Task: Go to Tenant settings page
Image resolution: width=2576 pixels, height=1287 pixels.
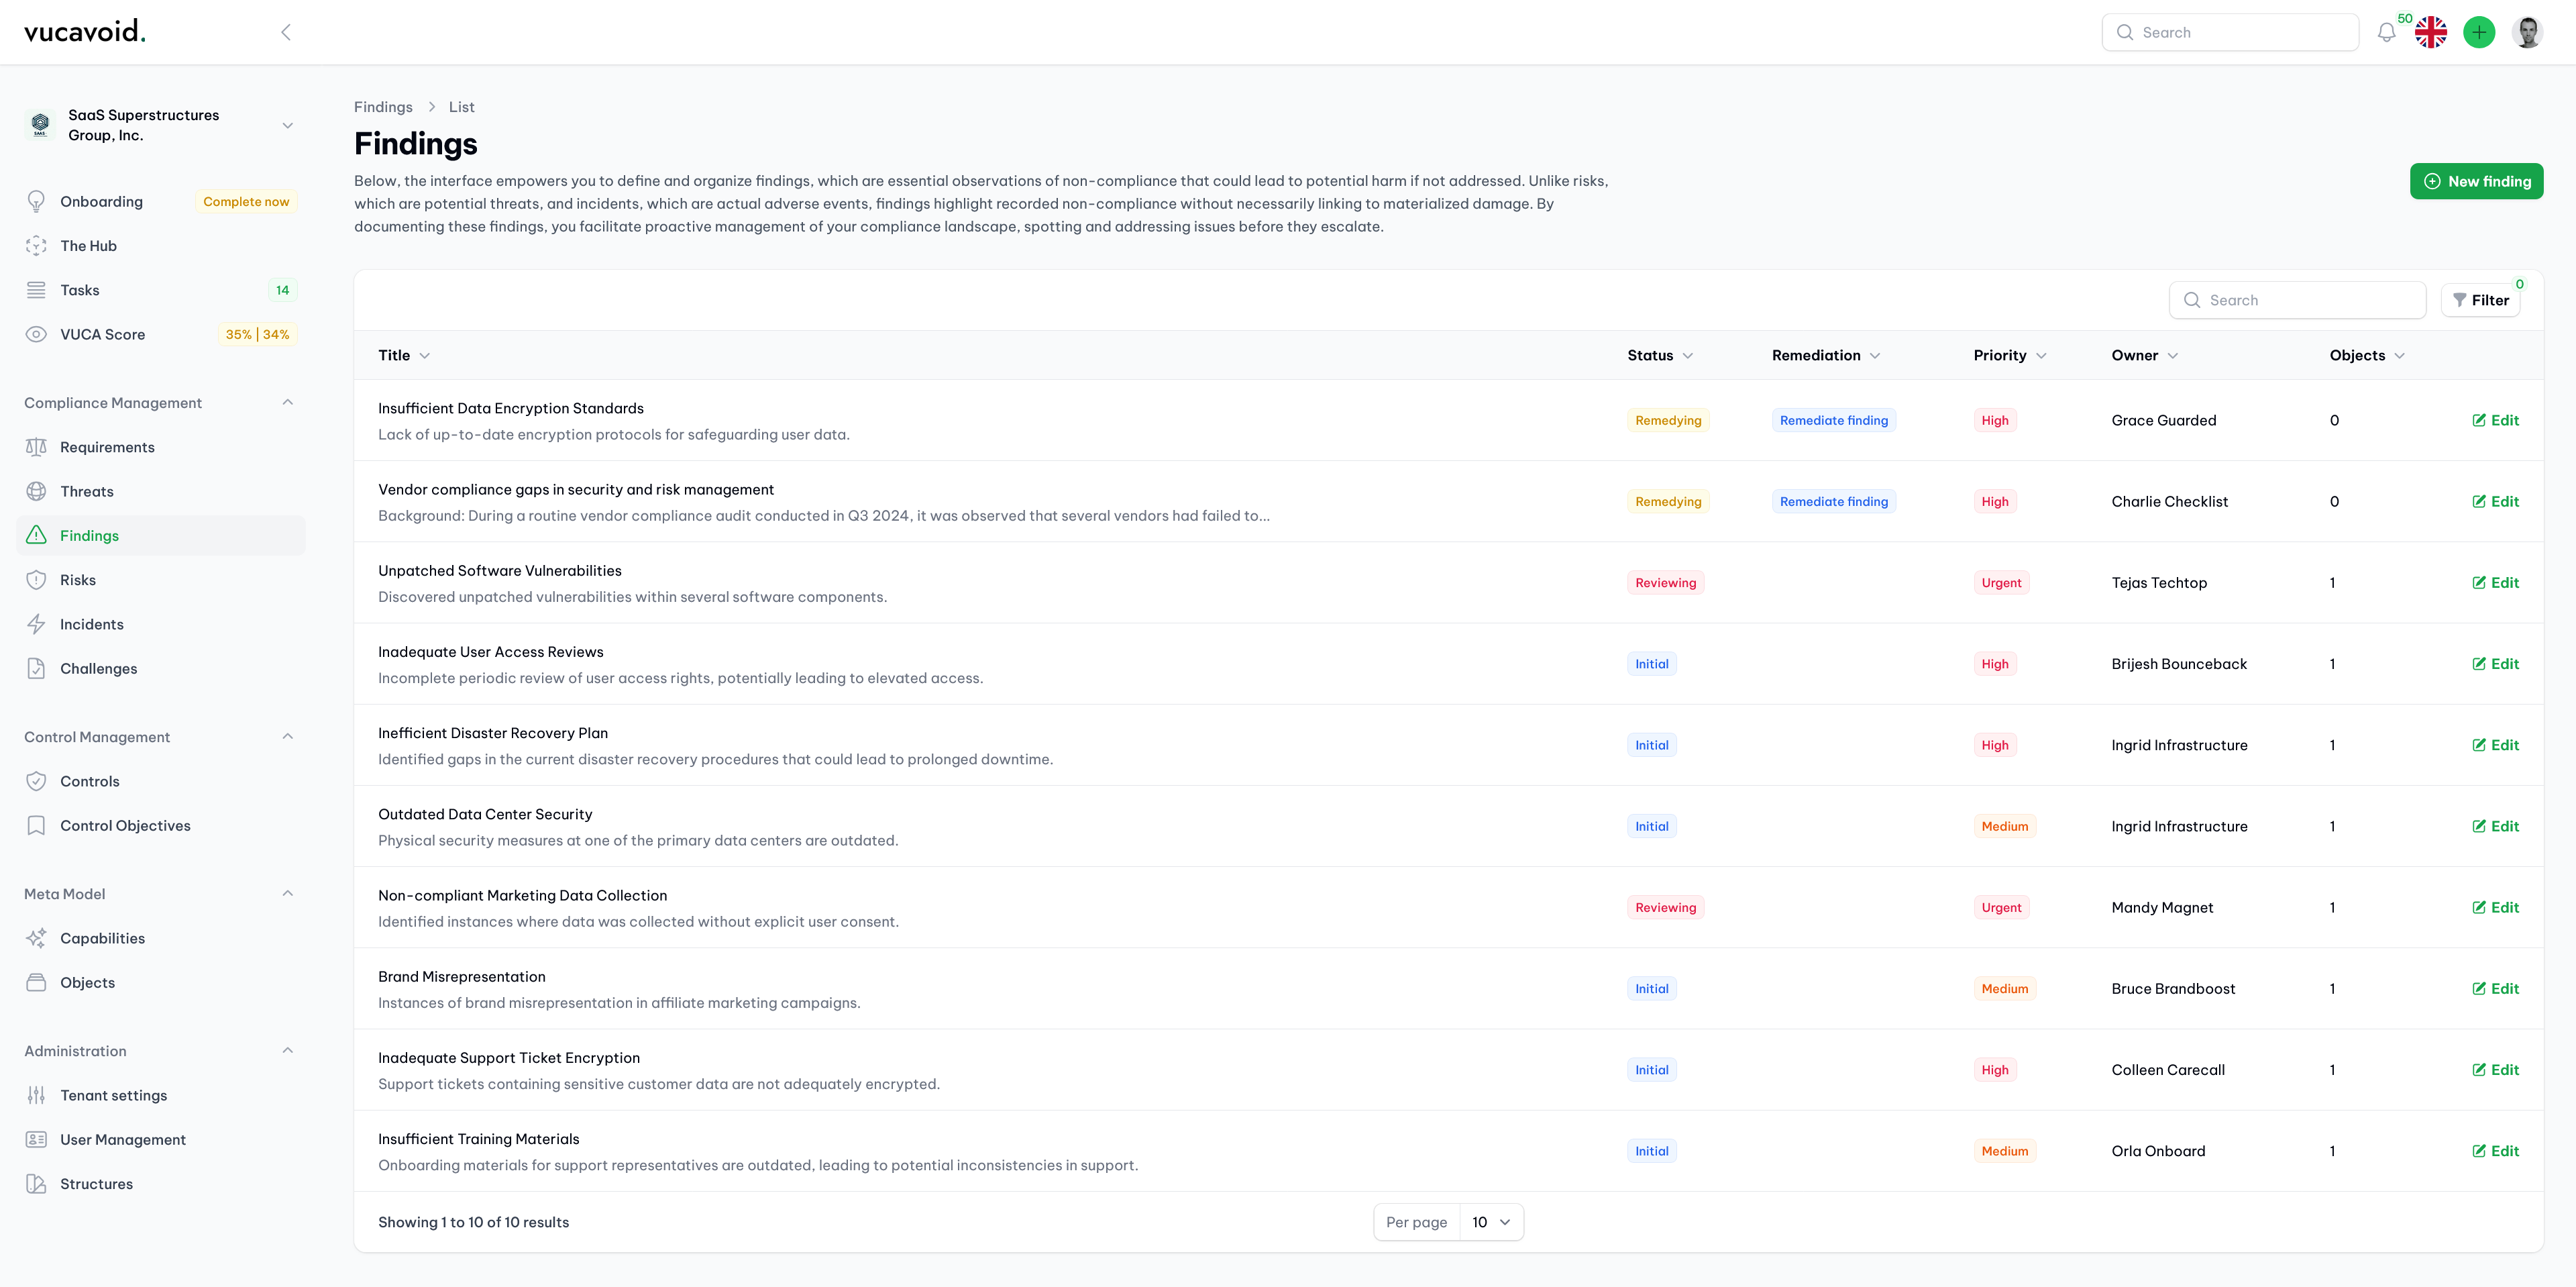Action: pos(113,1095)
